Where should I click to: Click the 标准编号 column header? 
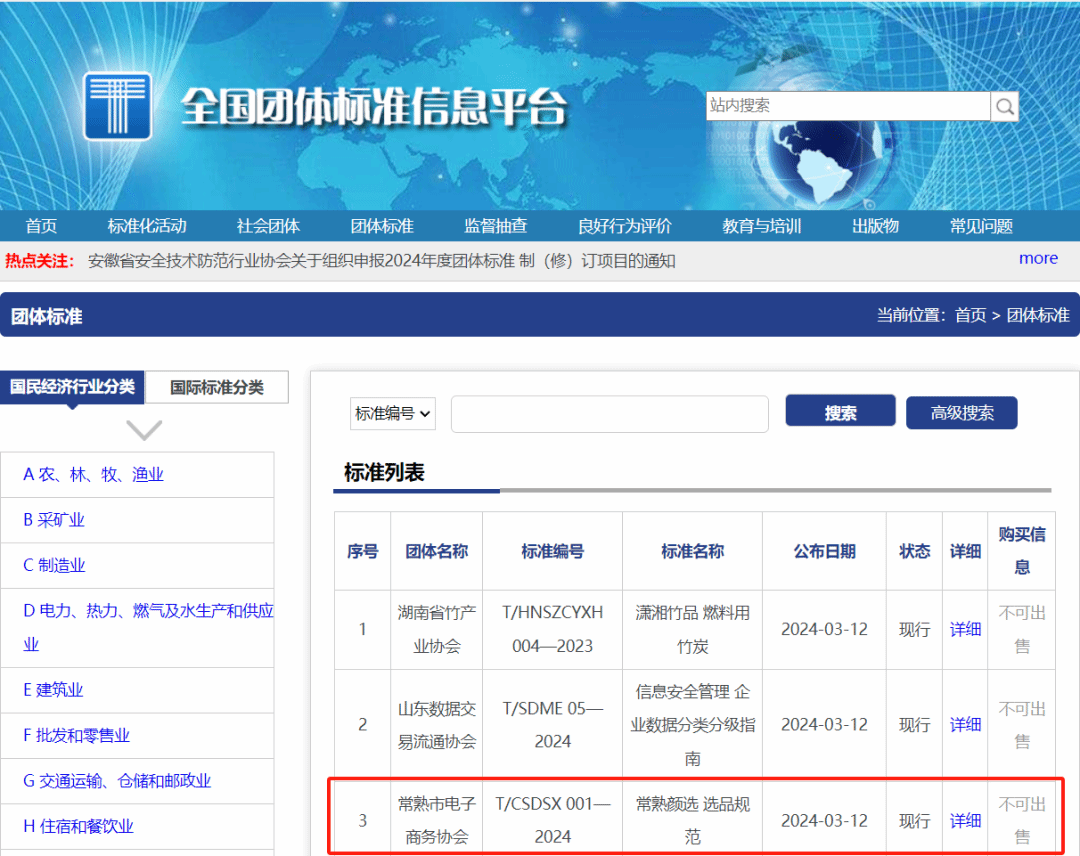tap(552, 551)
